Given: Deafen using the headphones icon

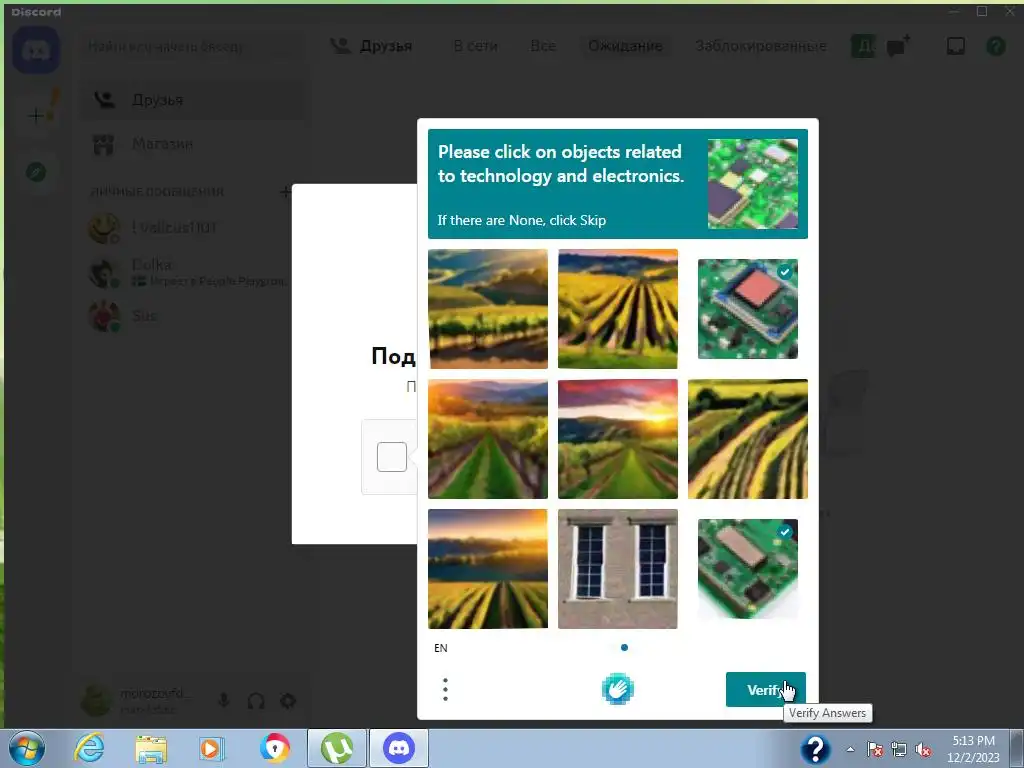Looking at the screenshot, I should 256,701.
